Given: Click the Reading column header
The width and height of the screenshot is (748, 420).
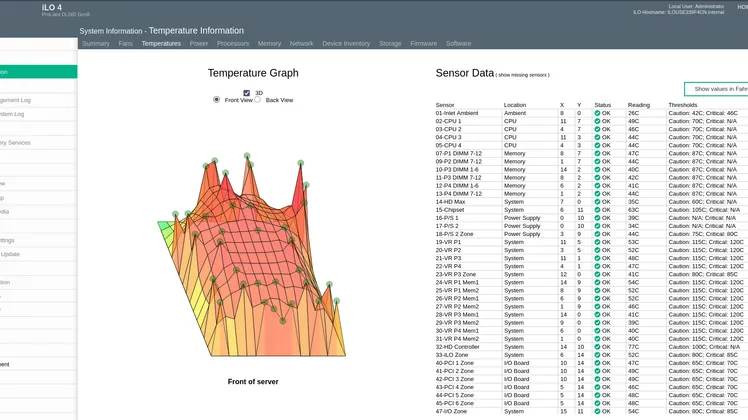Looking at the screenshot, I should tap(639, 105).
